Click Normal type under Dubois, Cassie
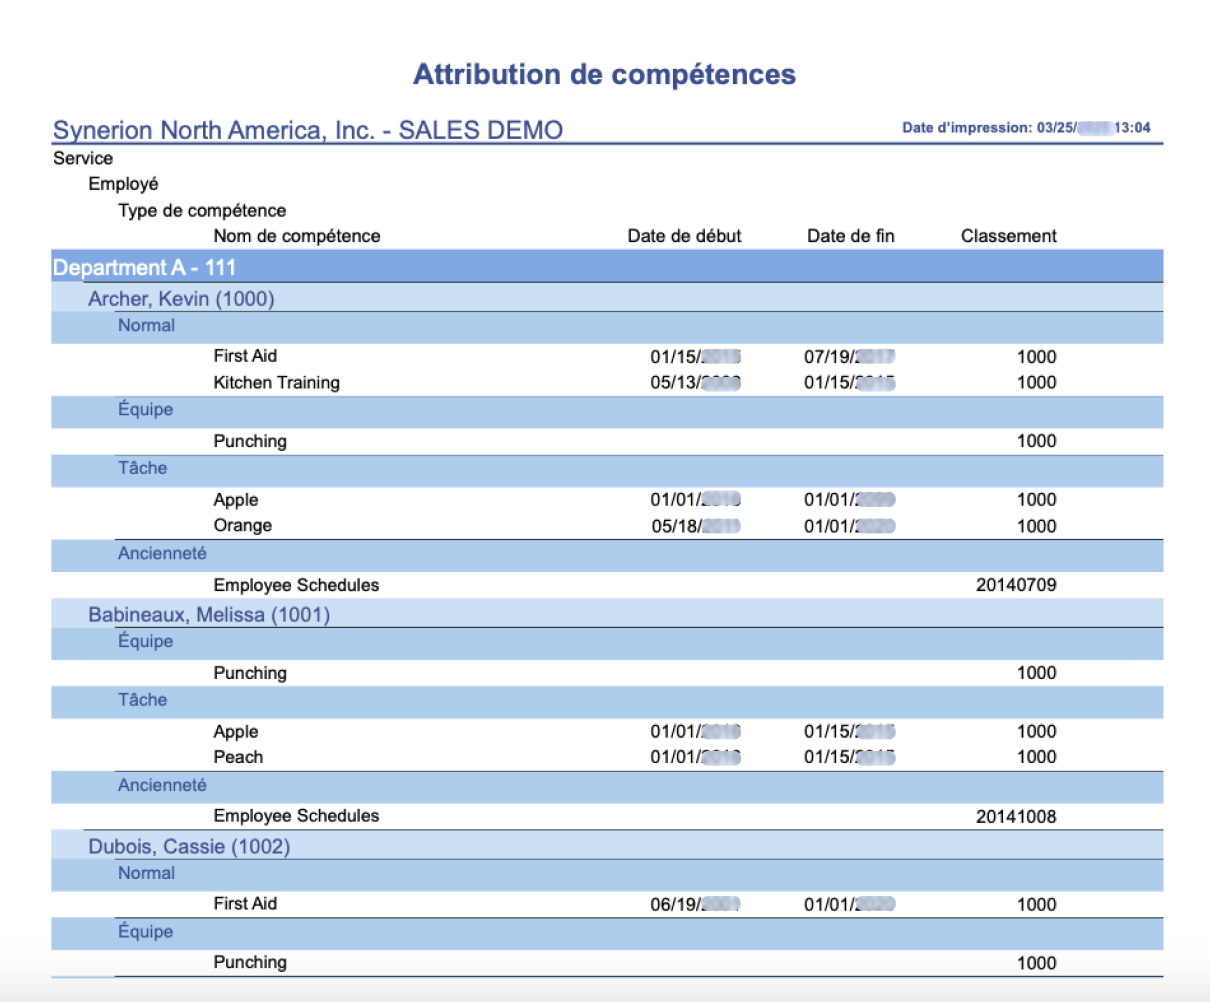The height and width of the screenshot is (1002, 1210). (146, 873)
